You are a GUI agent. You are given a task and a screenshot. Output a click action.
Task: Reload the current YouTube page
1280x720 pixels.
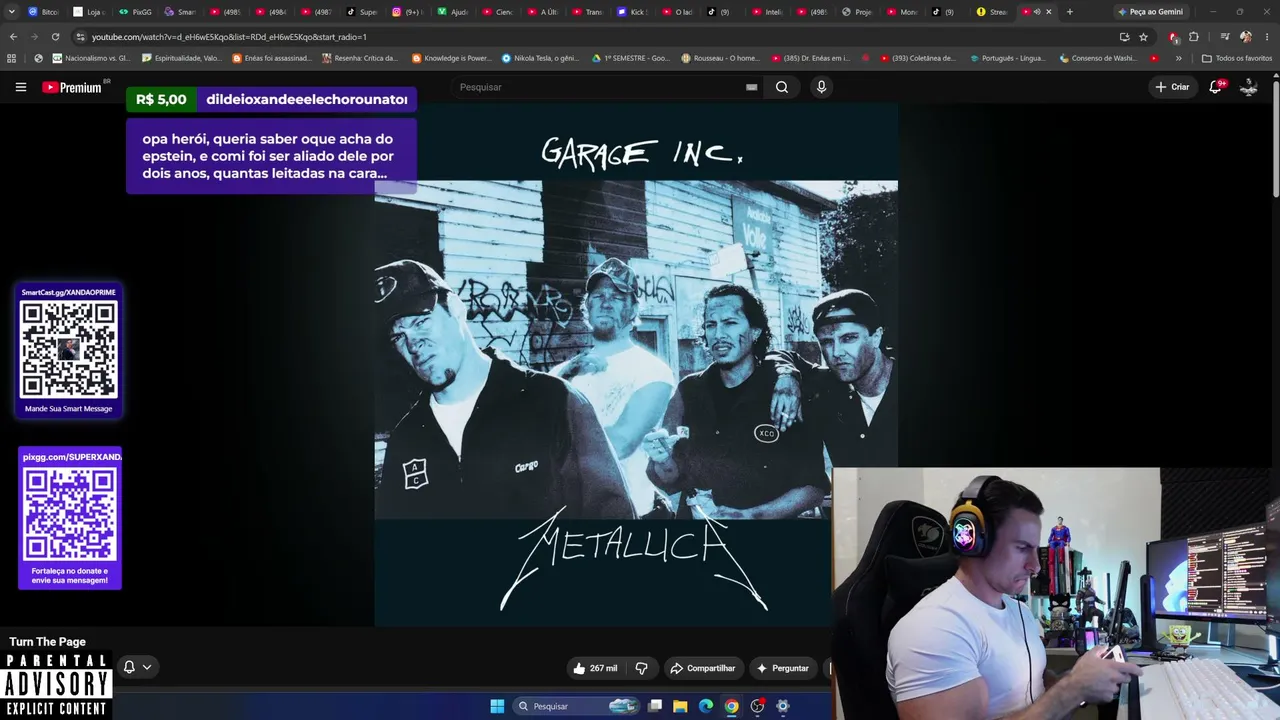click(55, 37)
